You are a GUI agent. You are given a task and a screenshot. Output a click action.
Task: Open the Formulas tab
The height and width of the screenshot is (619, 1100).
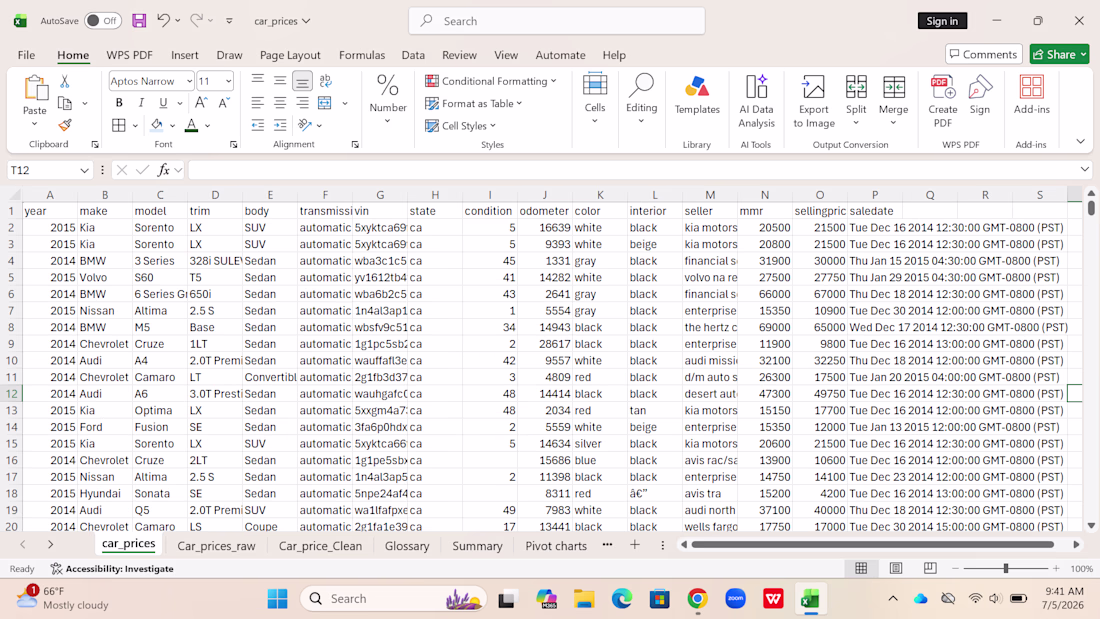pyautogui.click(x=361, y=55)
